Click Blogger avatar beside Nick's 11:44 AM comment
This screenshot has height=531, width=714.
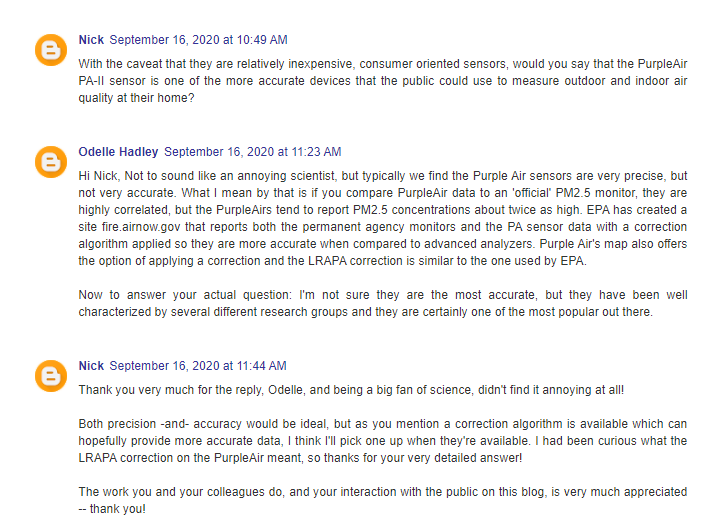51,376
